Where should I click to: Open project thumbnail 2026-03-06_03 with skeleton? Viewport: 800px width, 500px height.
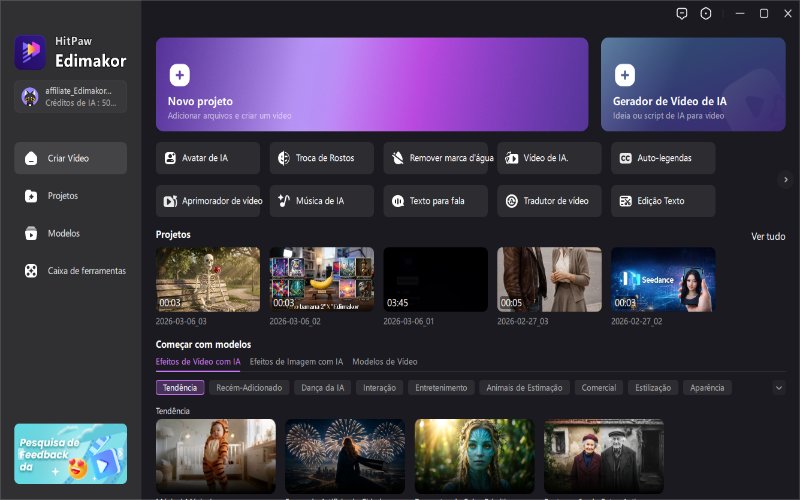tap(208, 280)
